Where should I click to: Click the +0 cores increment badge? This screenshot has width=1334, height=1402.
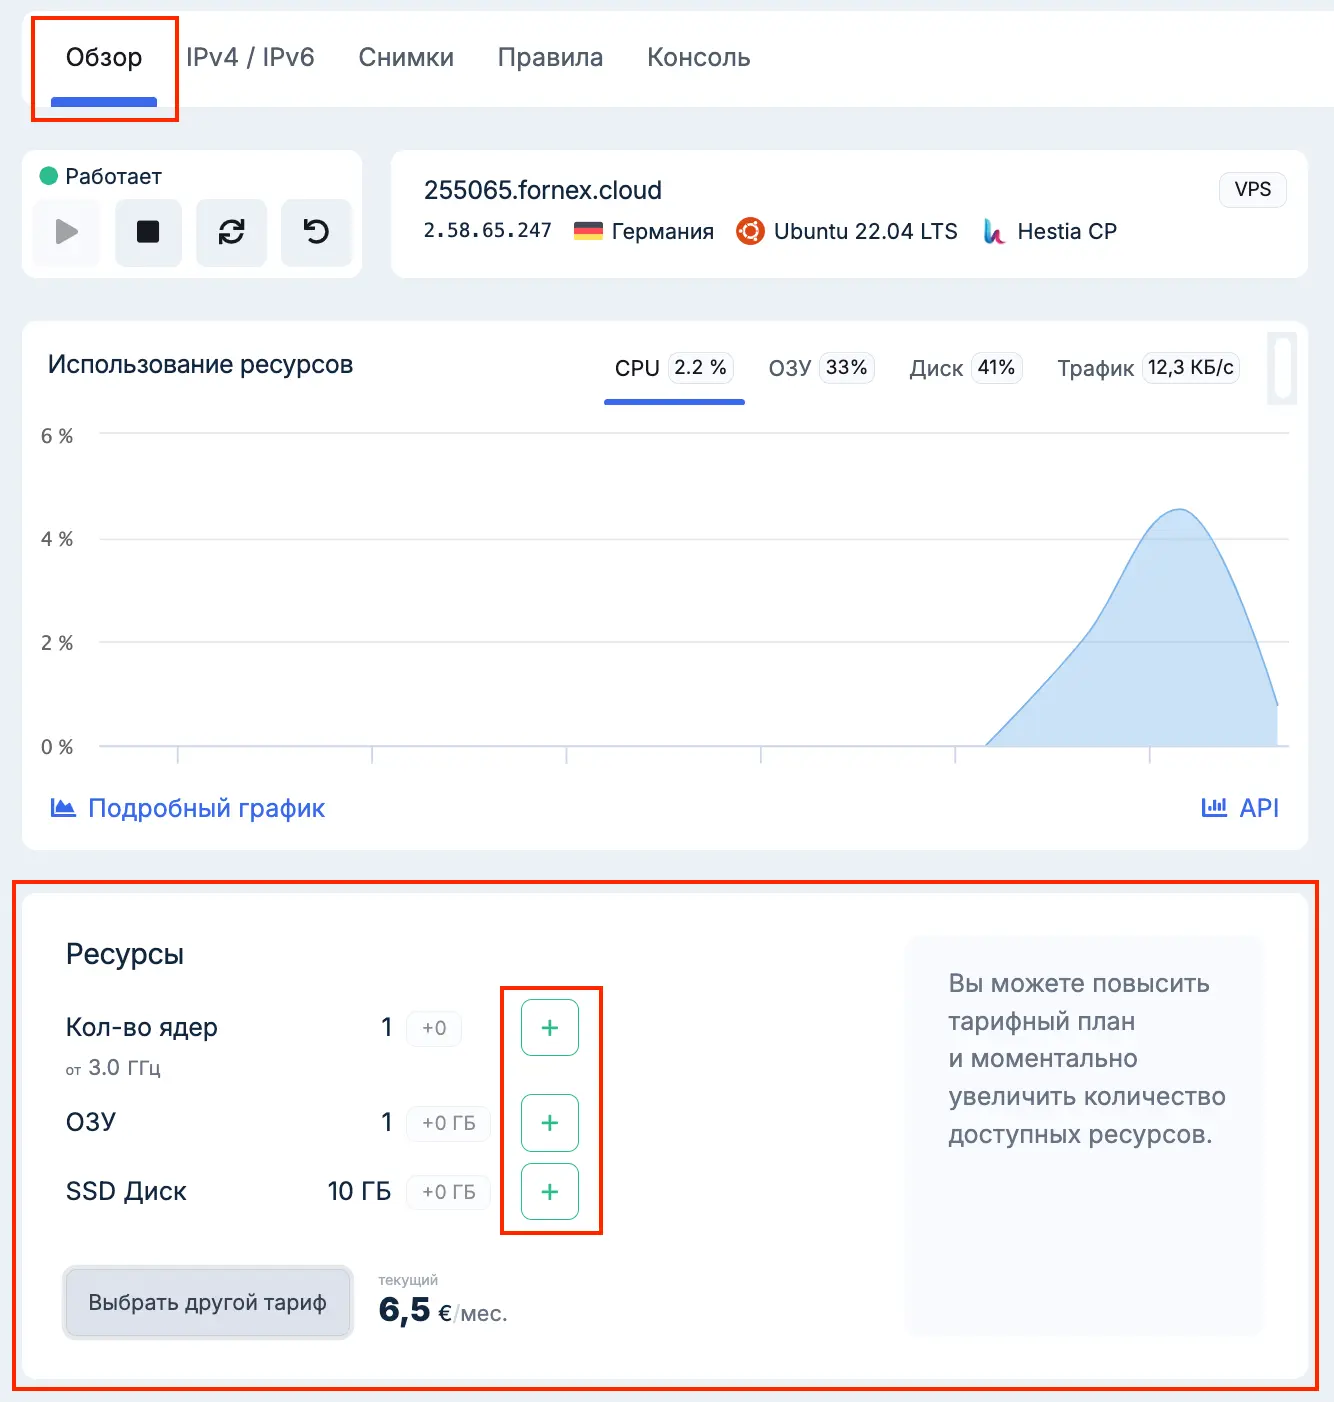[434, 1028]
